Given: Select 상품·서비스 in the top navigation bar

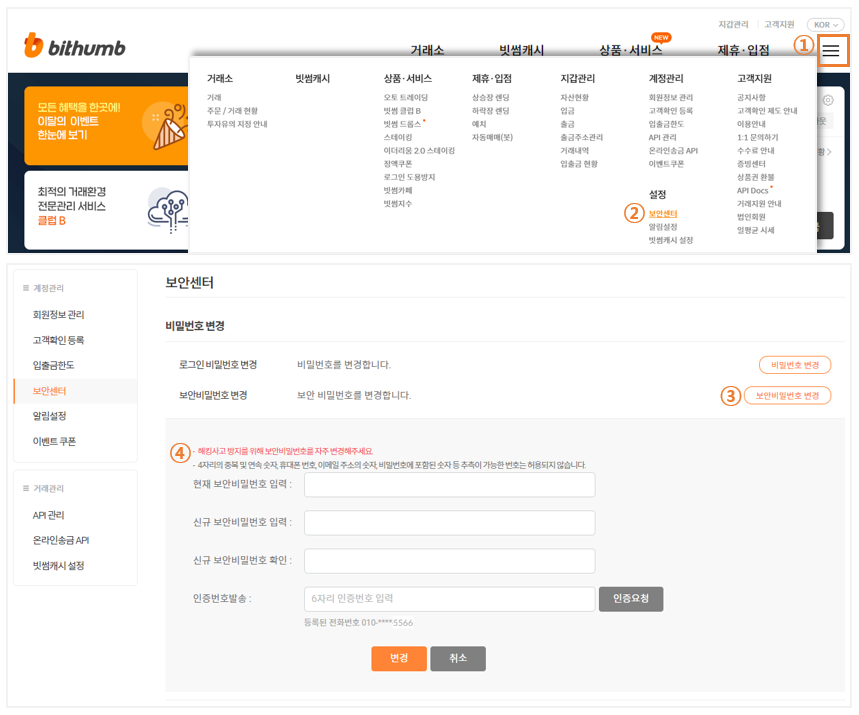Looking at the screenshot, I should tap(631, 50).
